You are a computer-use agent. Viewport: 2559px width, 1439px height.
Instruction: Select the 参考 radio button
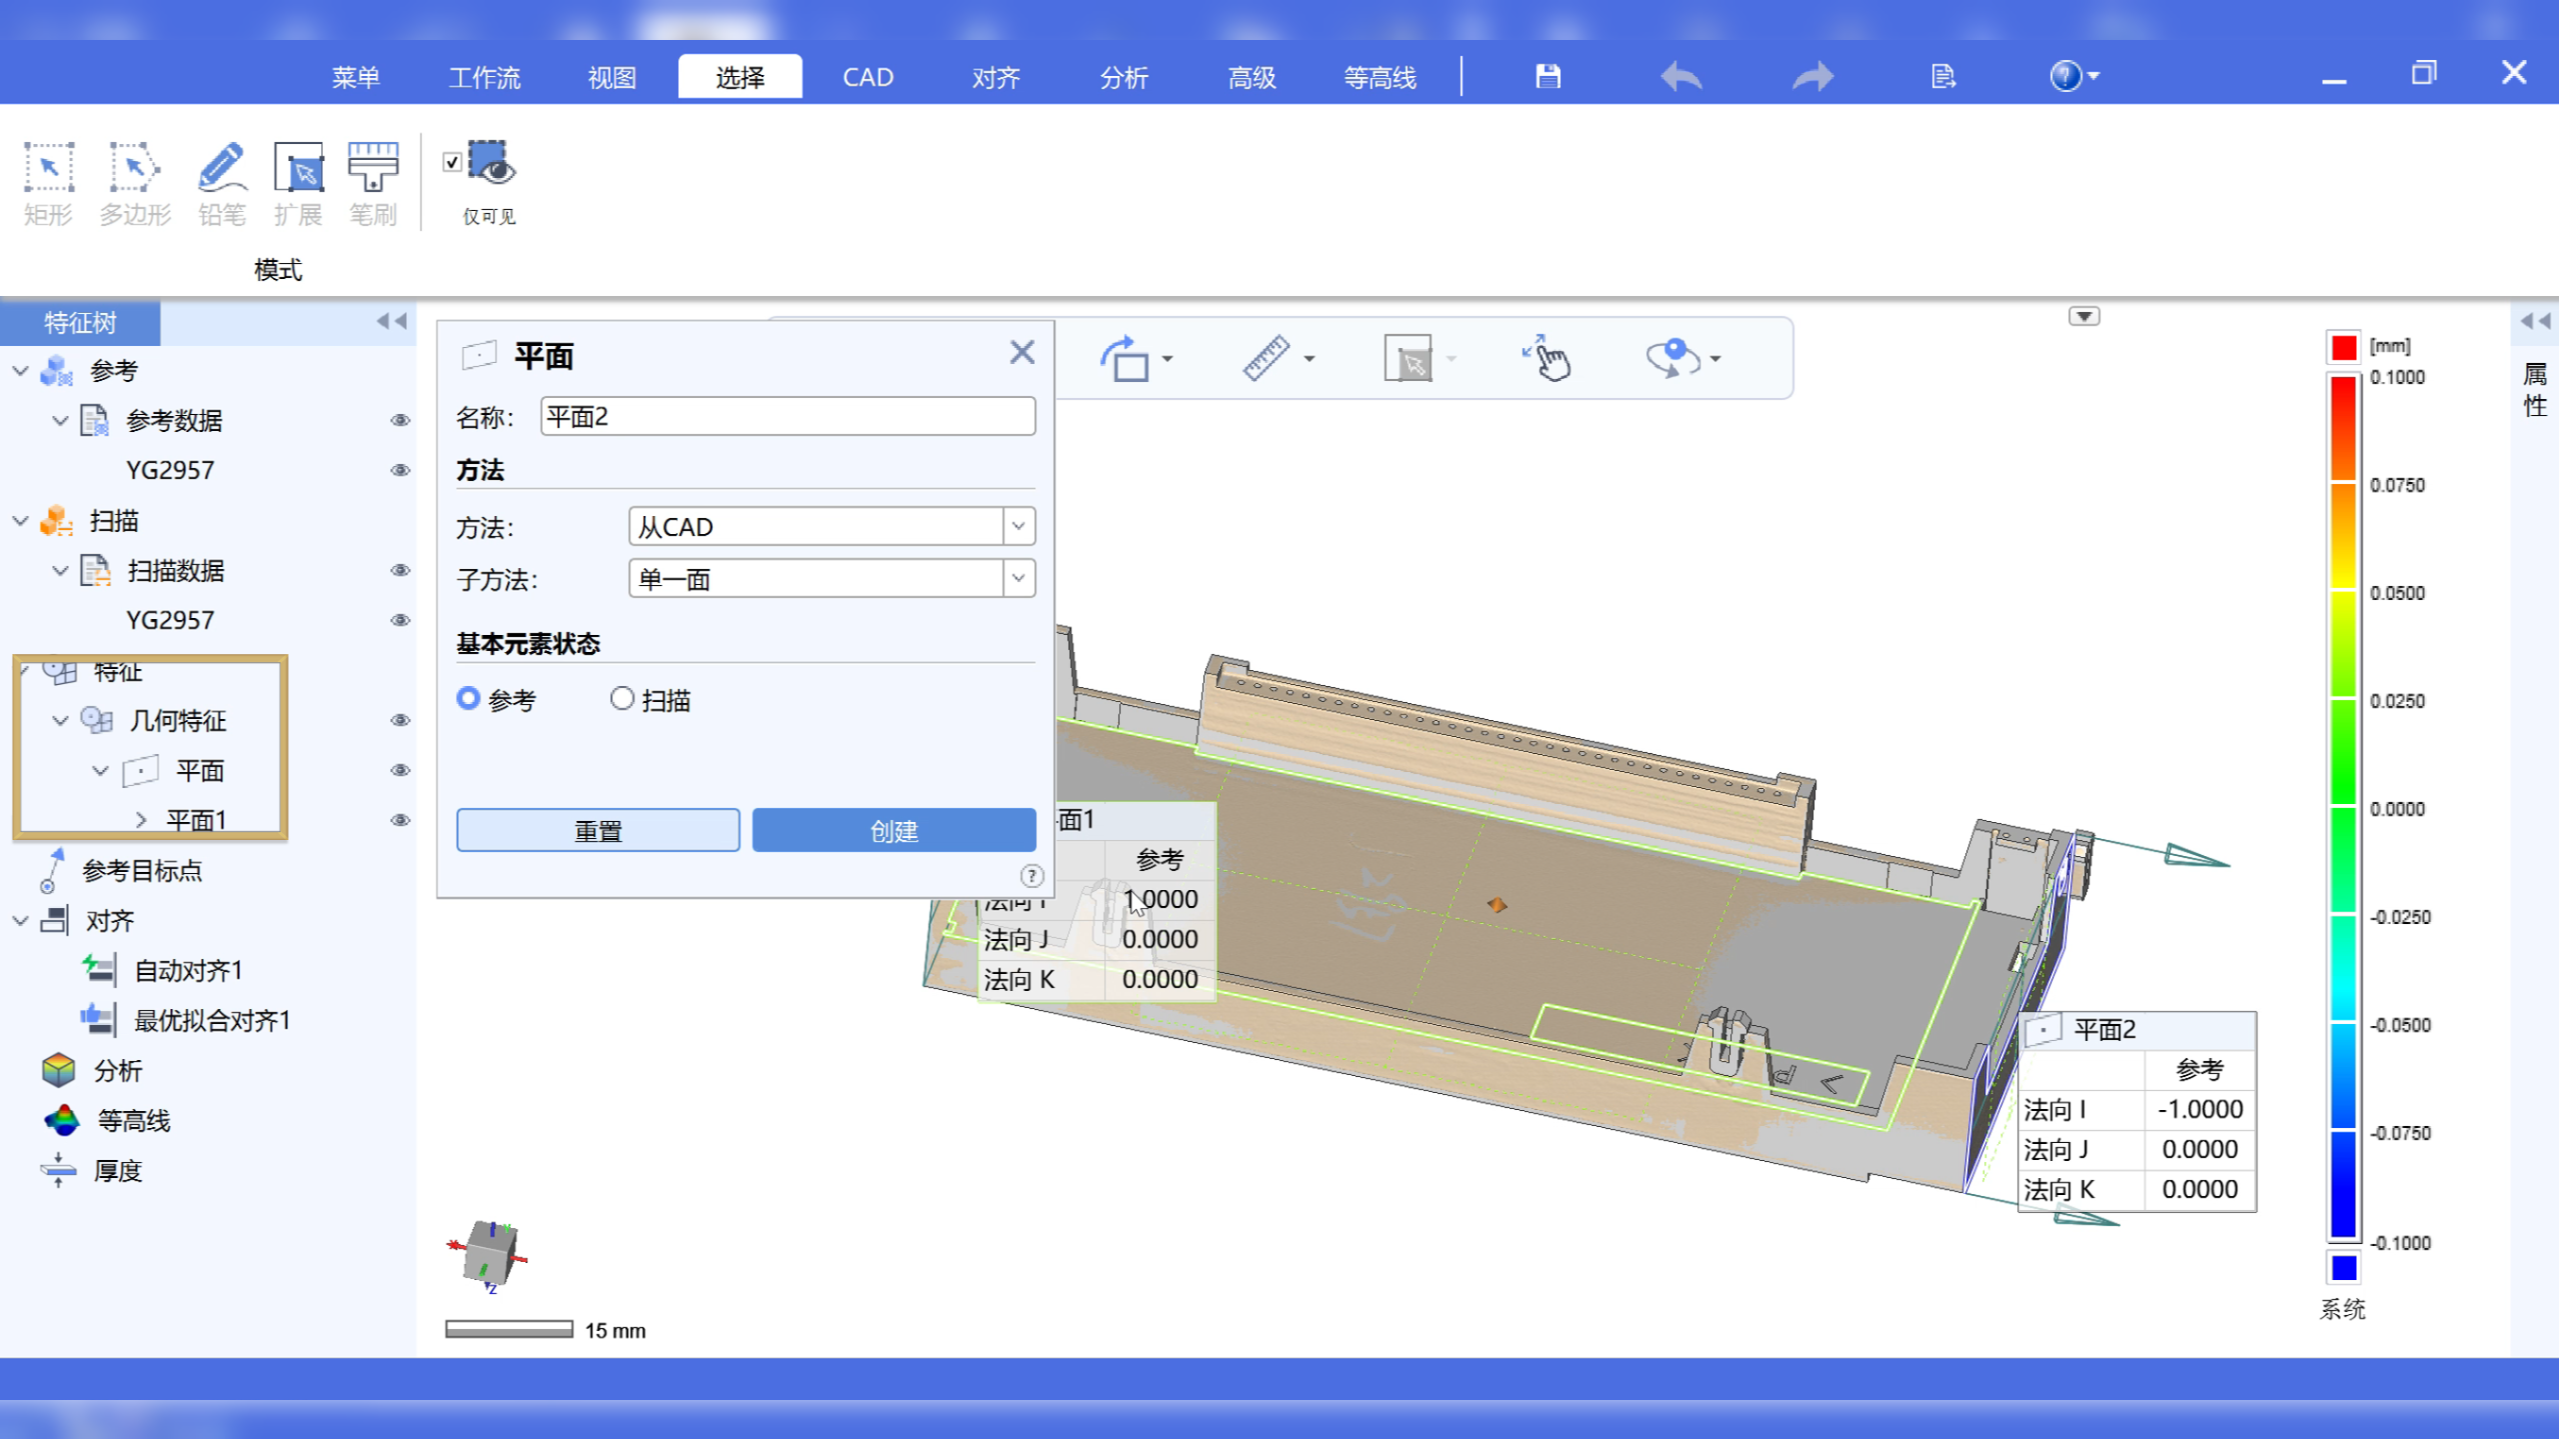tap(468, 698)
